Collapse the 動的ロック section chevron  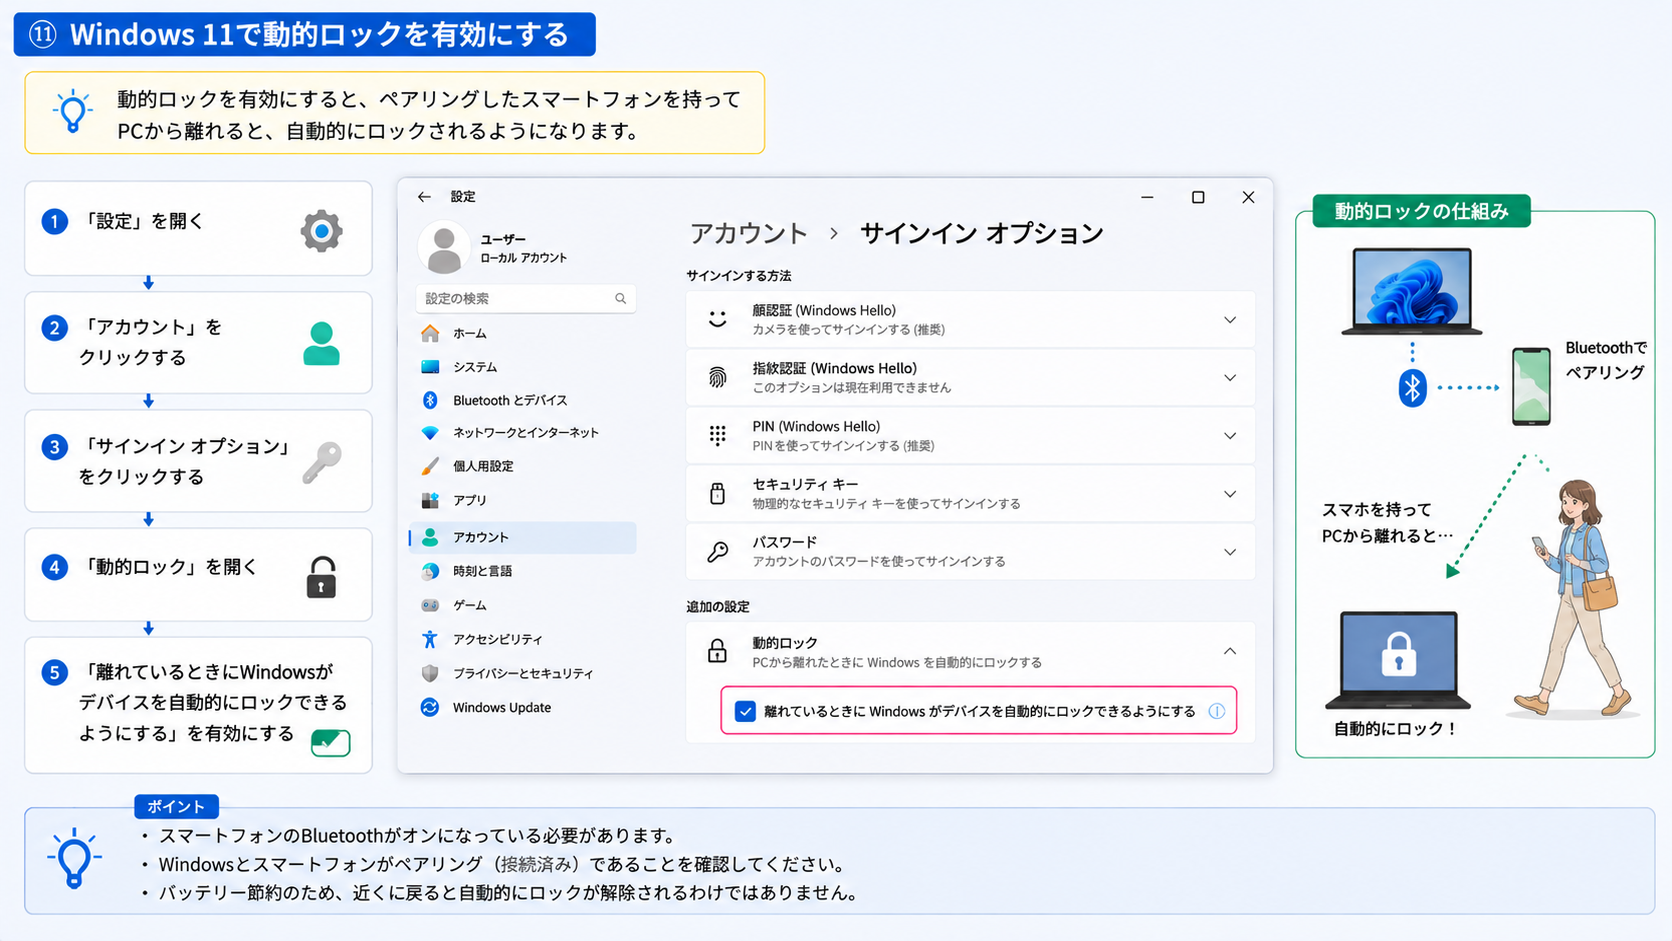(1230, 651)
